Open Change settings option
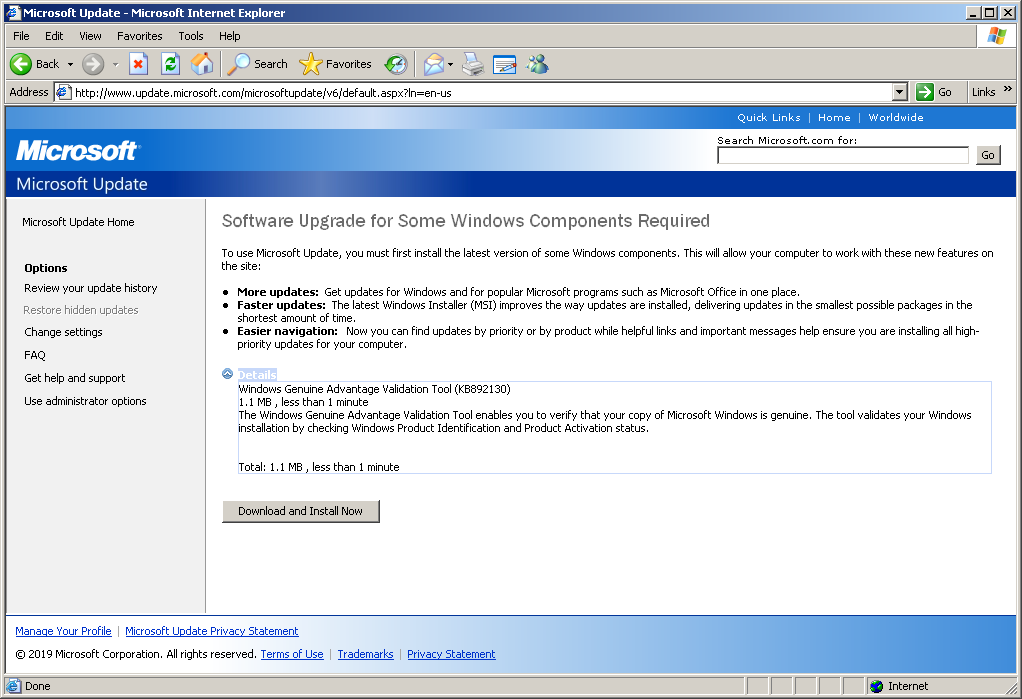This screenshot has height=699, width=1022. (x=63, y=332)
